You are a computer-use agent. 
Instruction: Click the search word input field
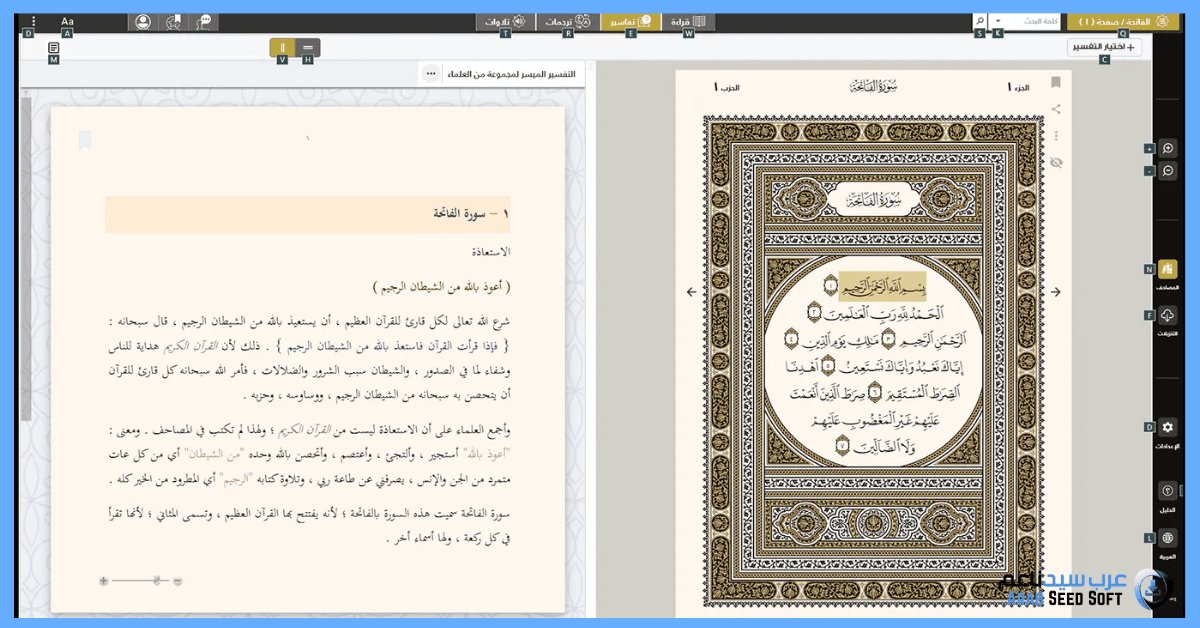(1032, 21)
